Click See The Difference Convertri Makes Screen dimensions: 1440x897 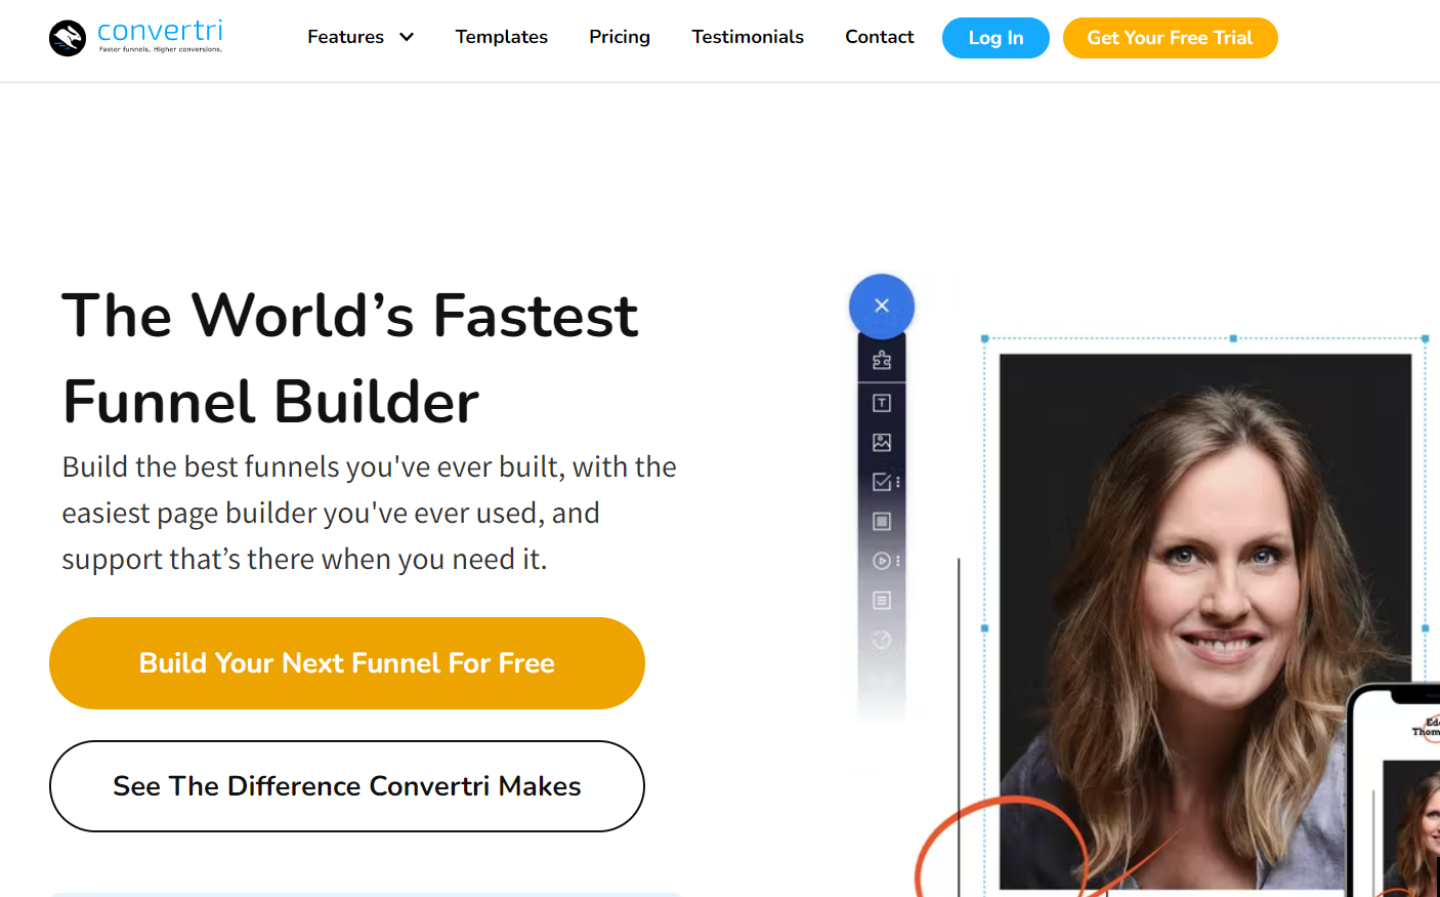coord(346,786)
